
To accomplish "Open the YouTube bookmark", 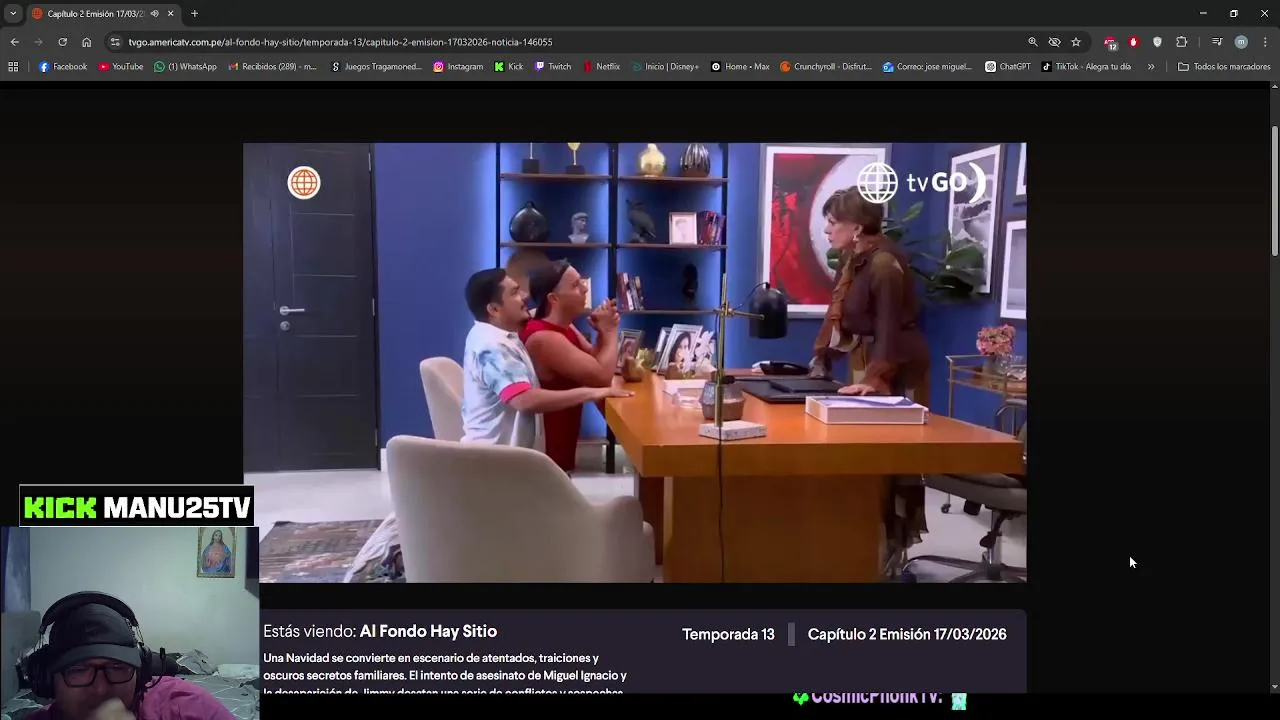I will click(121, 67).
